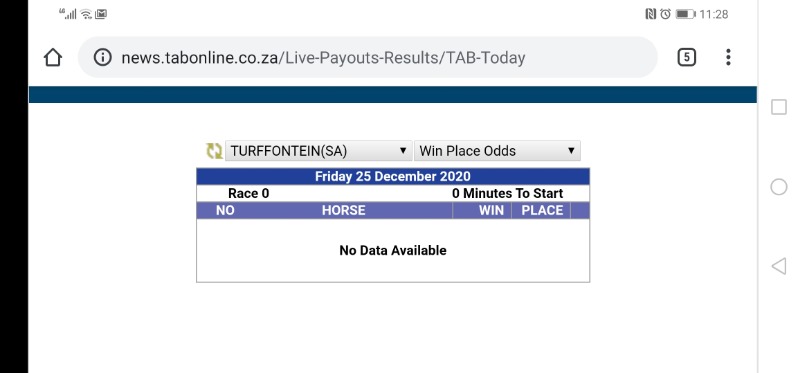This screenshot has width=799, height=373.
Task: Open the TURFFONTEIN(SA) venue dropdown
Action: pyautogui.click(x=318, y=151)
